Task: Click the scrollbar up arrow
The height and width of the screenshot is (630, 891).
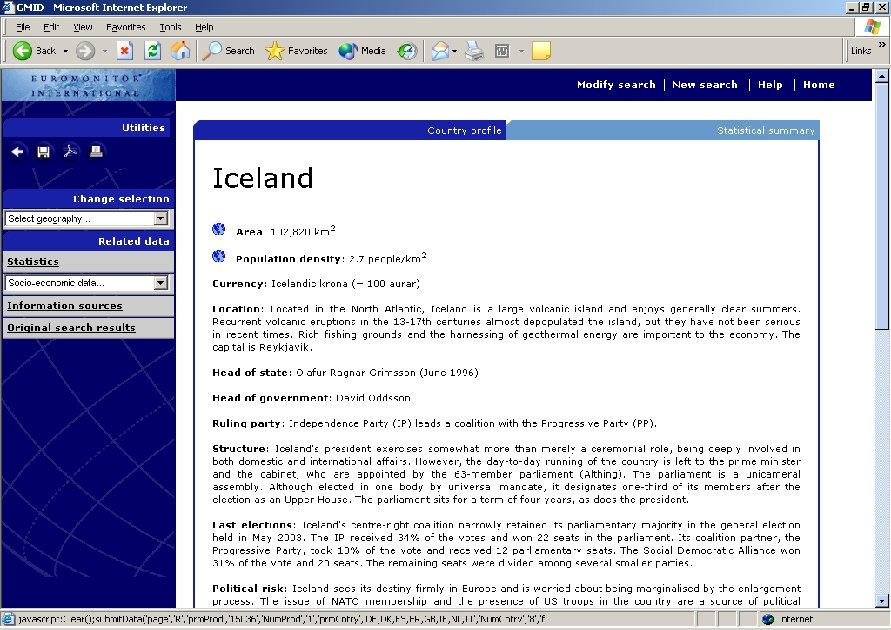Action: tap(881, 76)
